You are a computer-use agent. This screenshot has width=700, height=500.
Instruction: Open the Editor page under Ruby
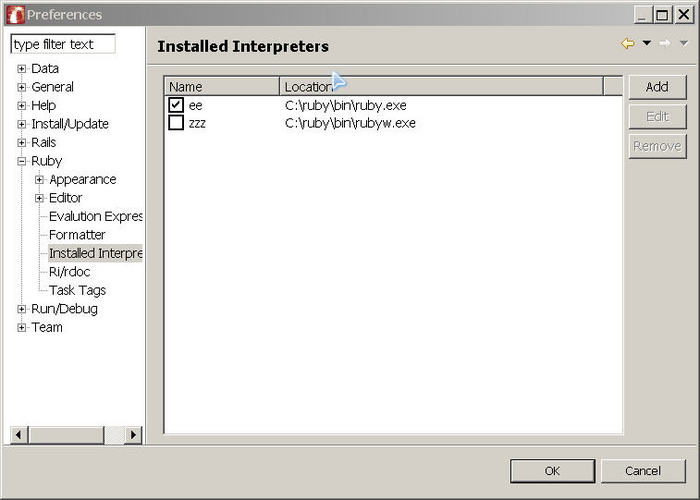point(66,198)
